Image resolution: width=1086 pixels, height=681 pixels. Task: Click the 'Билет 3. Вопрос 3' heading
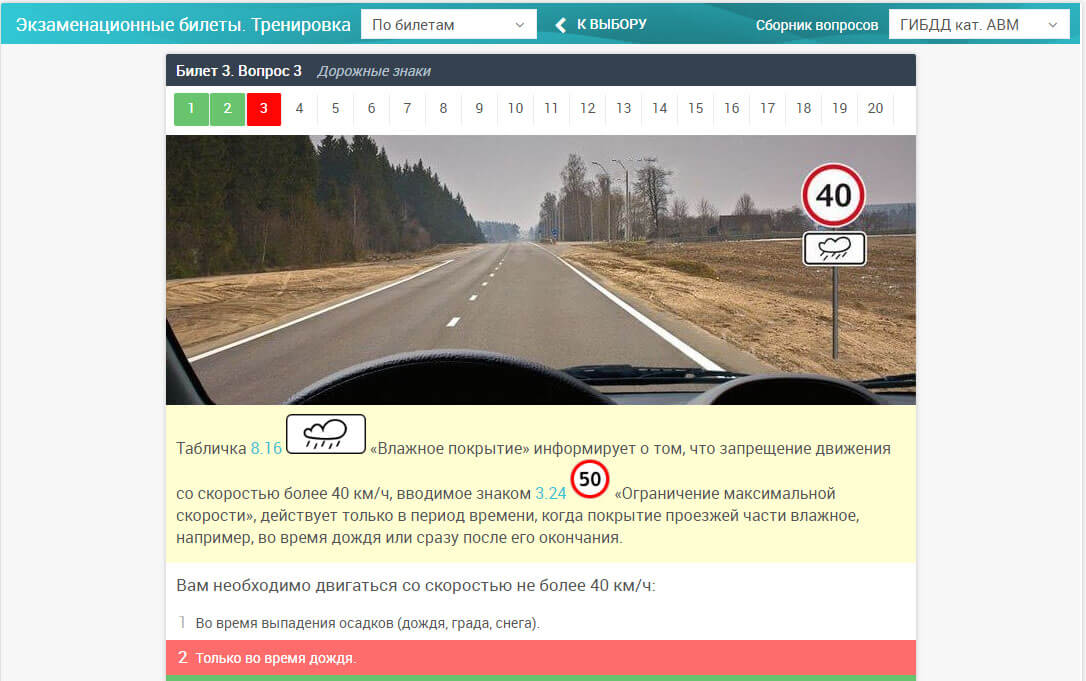point(239,71)
